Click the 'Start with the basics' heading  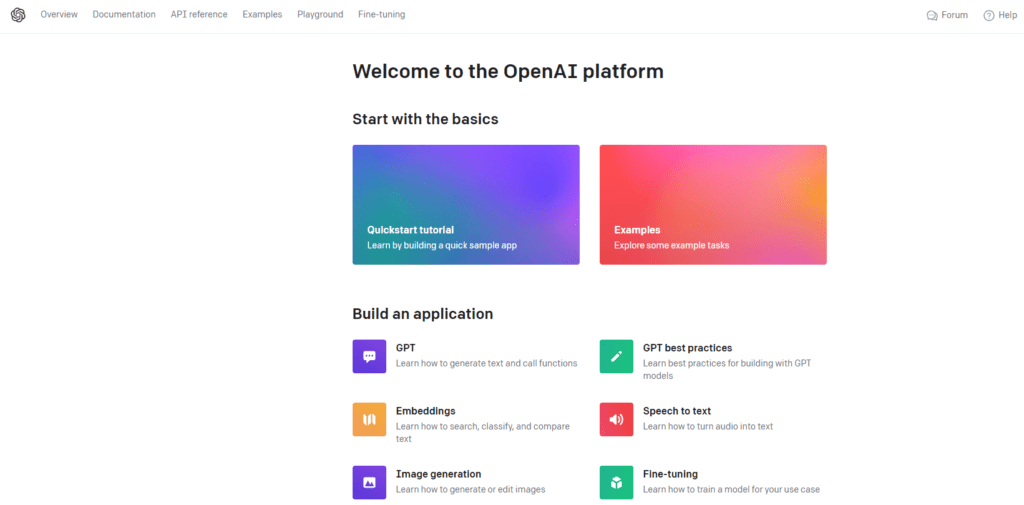pos(426,119)
